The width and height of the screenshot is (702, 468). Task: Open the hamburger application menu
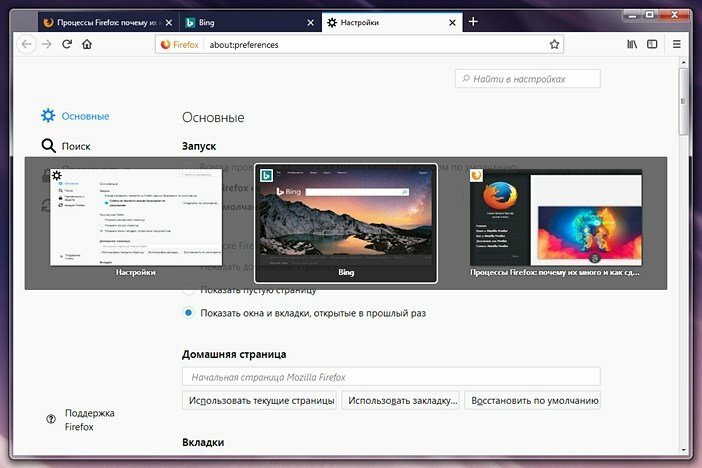coord(677,44)
